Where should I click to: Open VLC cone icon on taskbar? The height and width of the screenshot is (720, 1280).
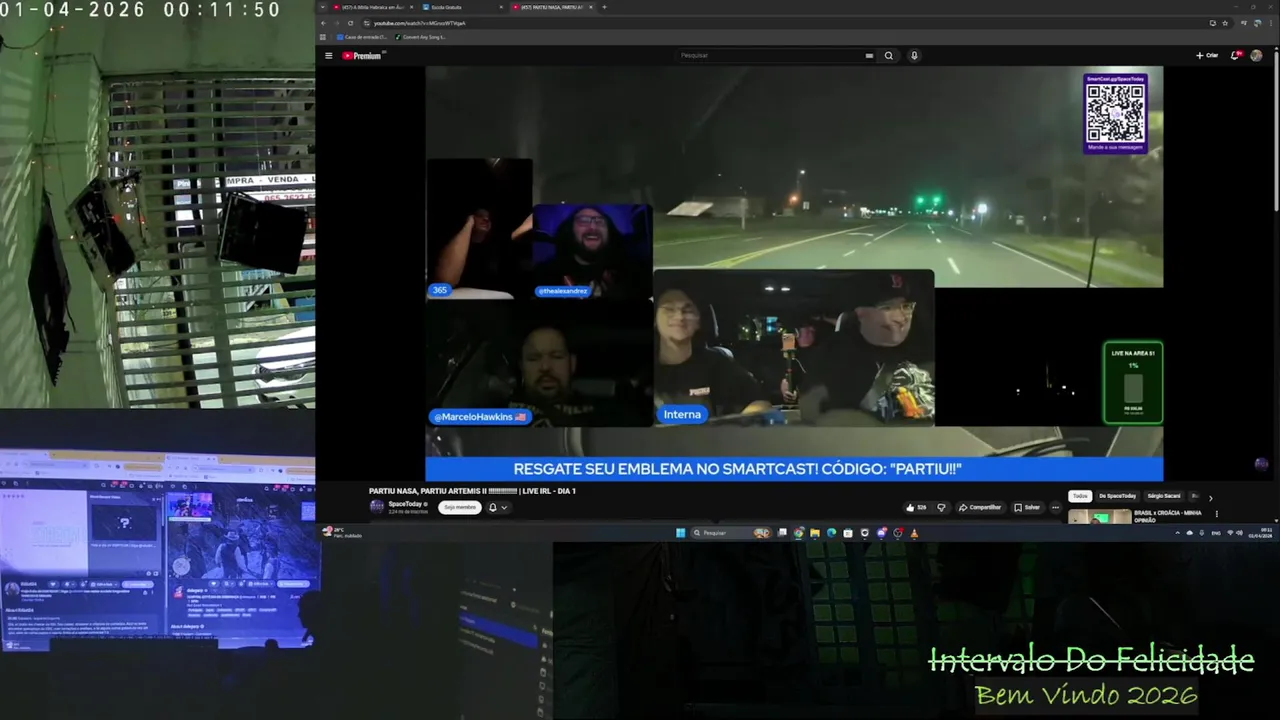(914, 533)
